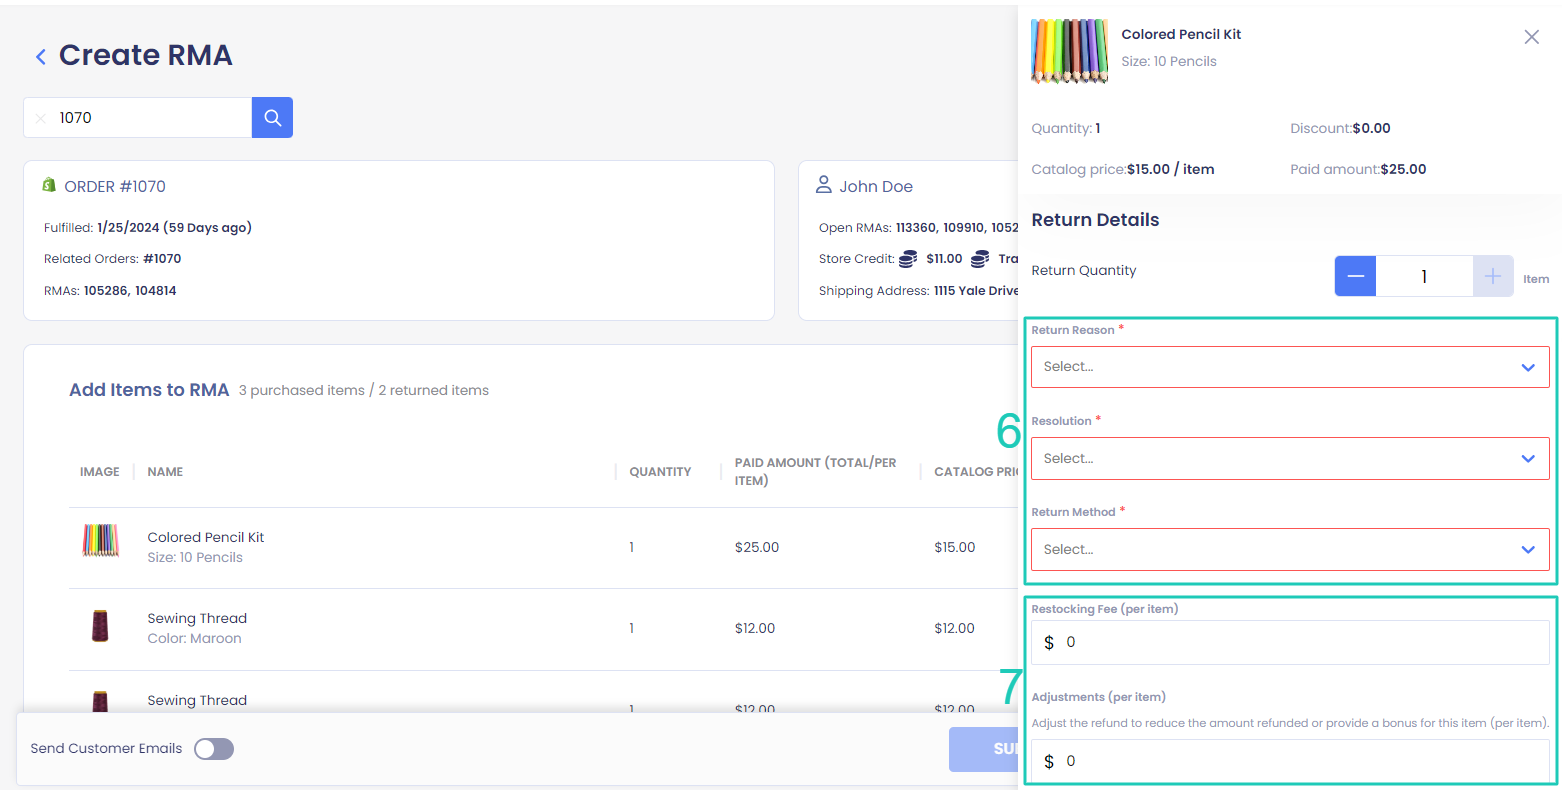Select the Colored Pencil Kit item name
Image resolution: width=1562 pixels, height=790 pixels.
(206, 537)
